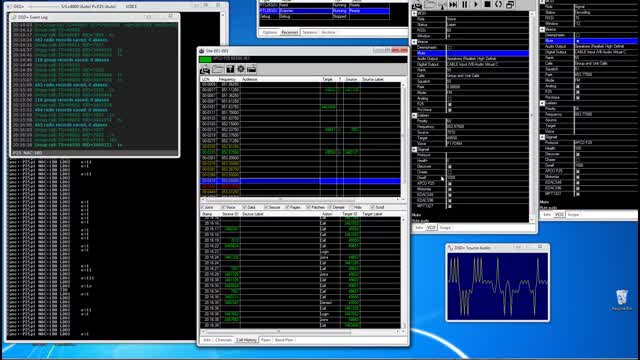The image size is (640, 360).
Task: Open the Info tab in voice receiver window
Action: 419,228
